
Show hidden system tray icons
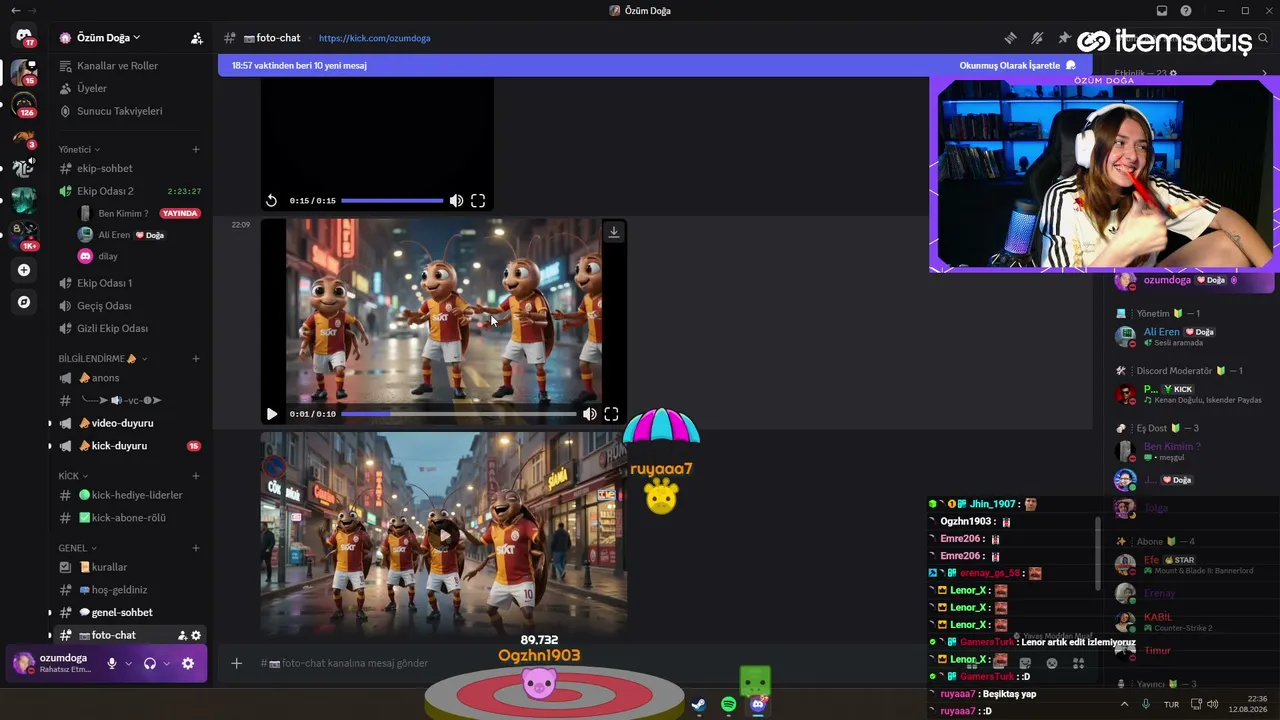(1124, 704)
